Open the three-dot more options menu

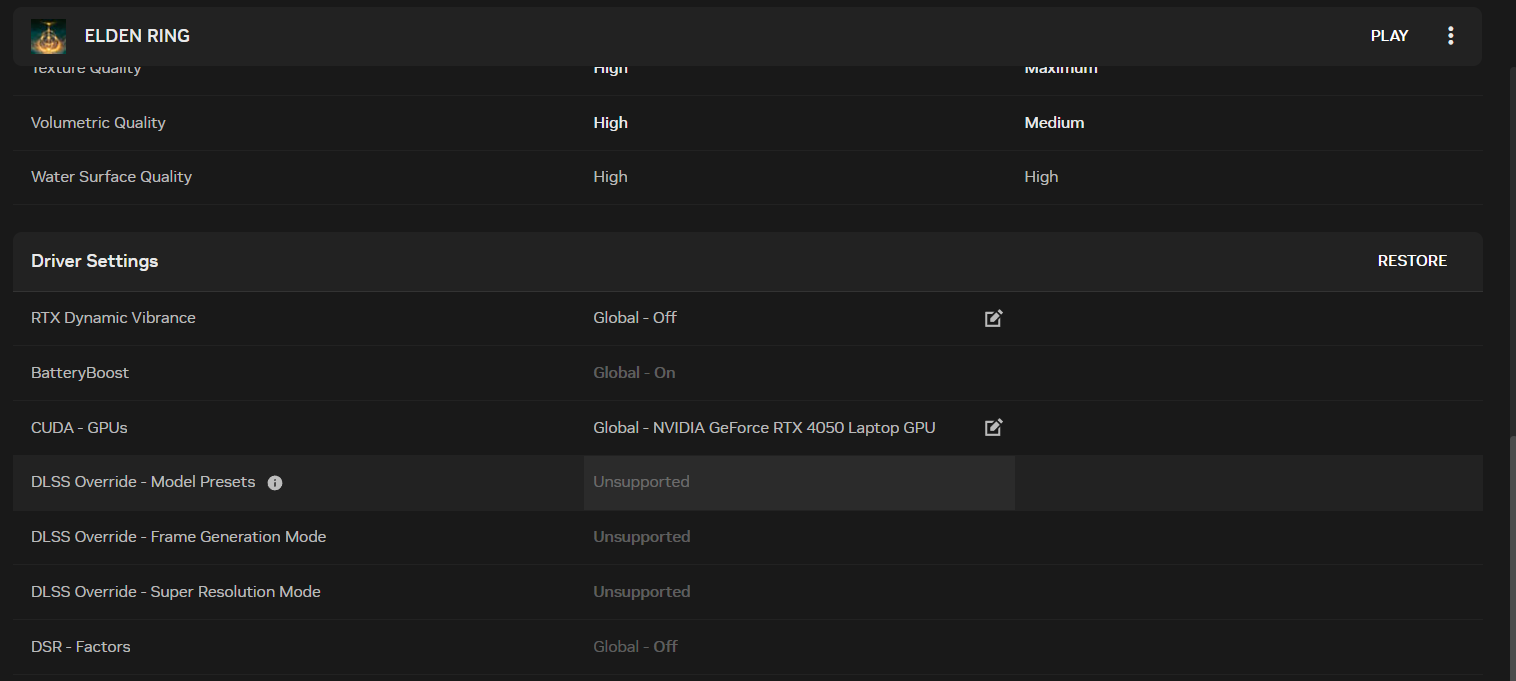(x=1451, y=36)
